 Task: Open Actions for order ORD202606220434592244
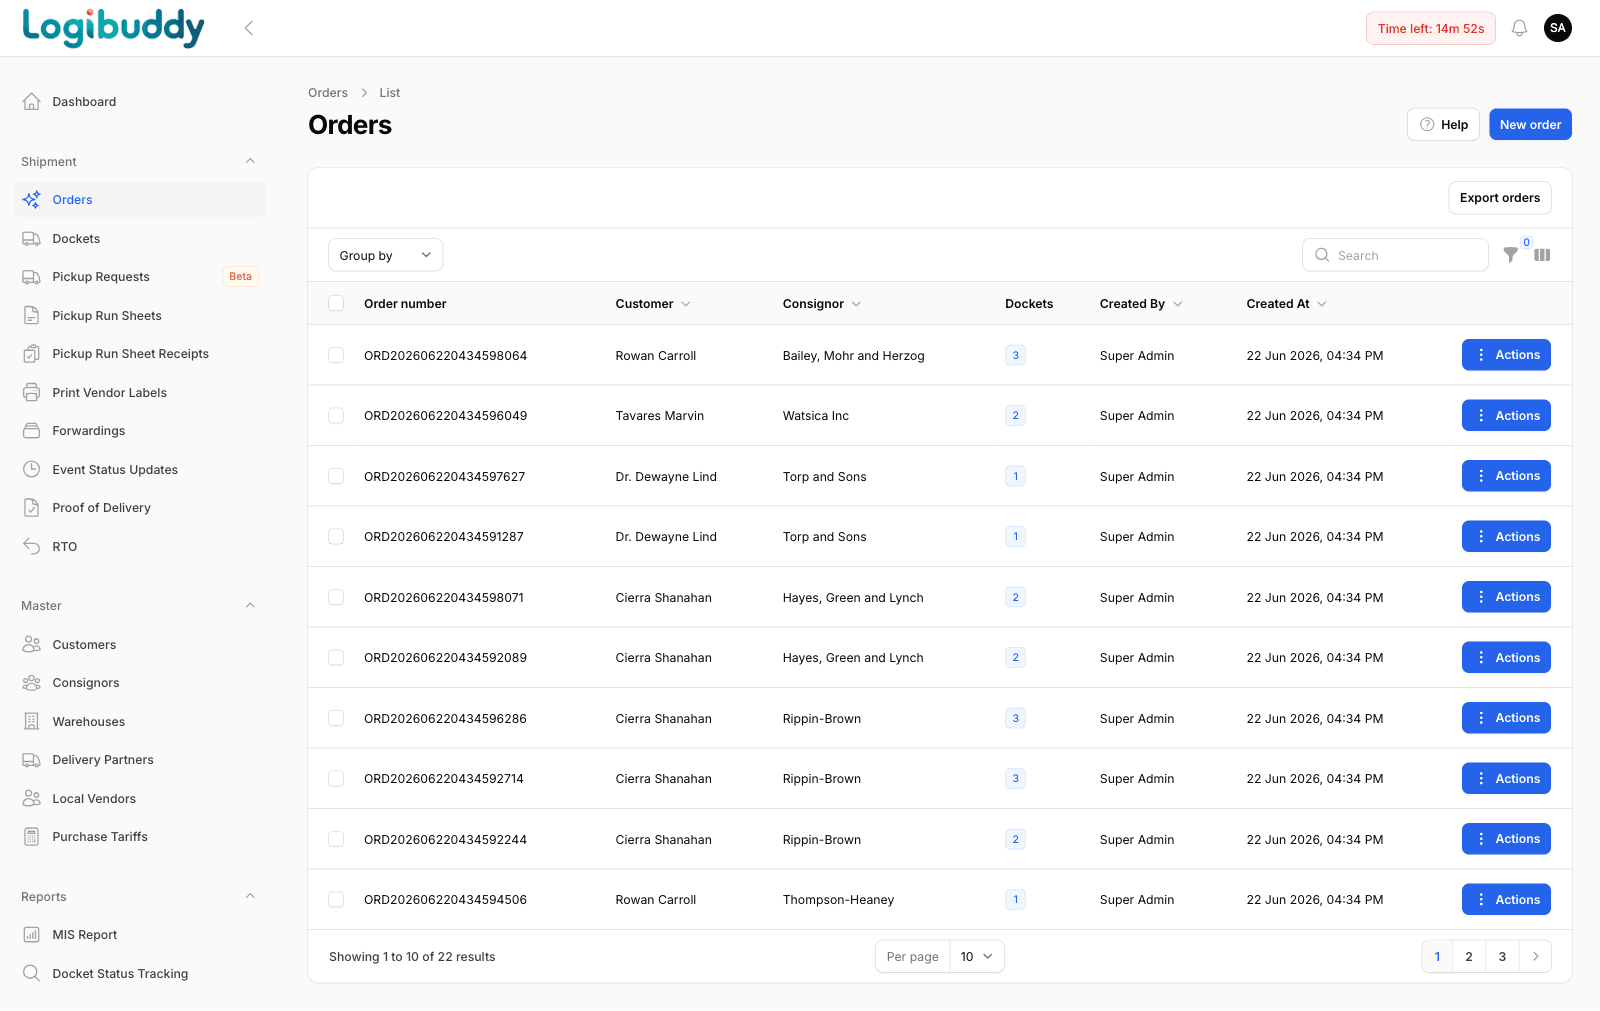click(1506, 839)
